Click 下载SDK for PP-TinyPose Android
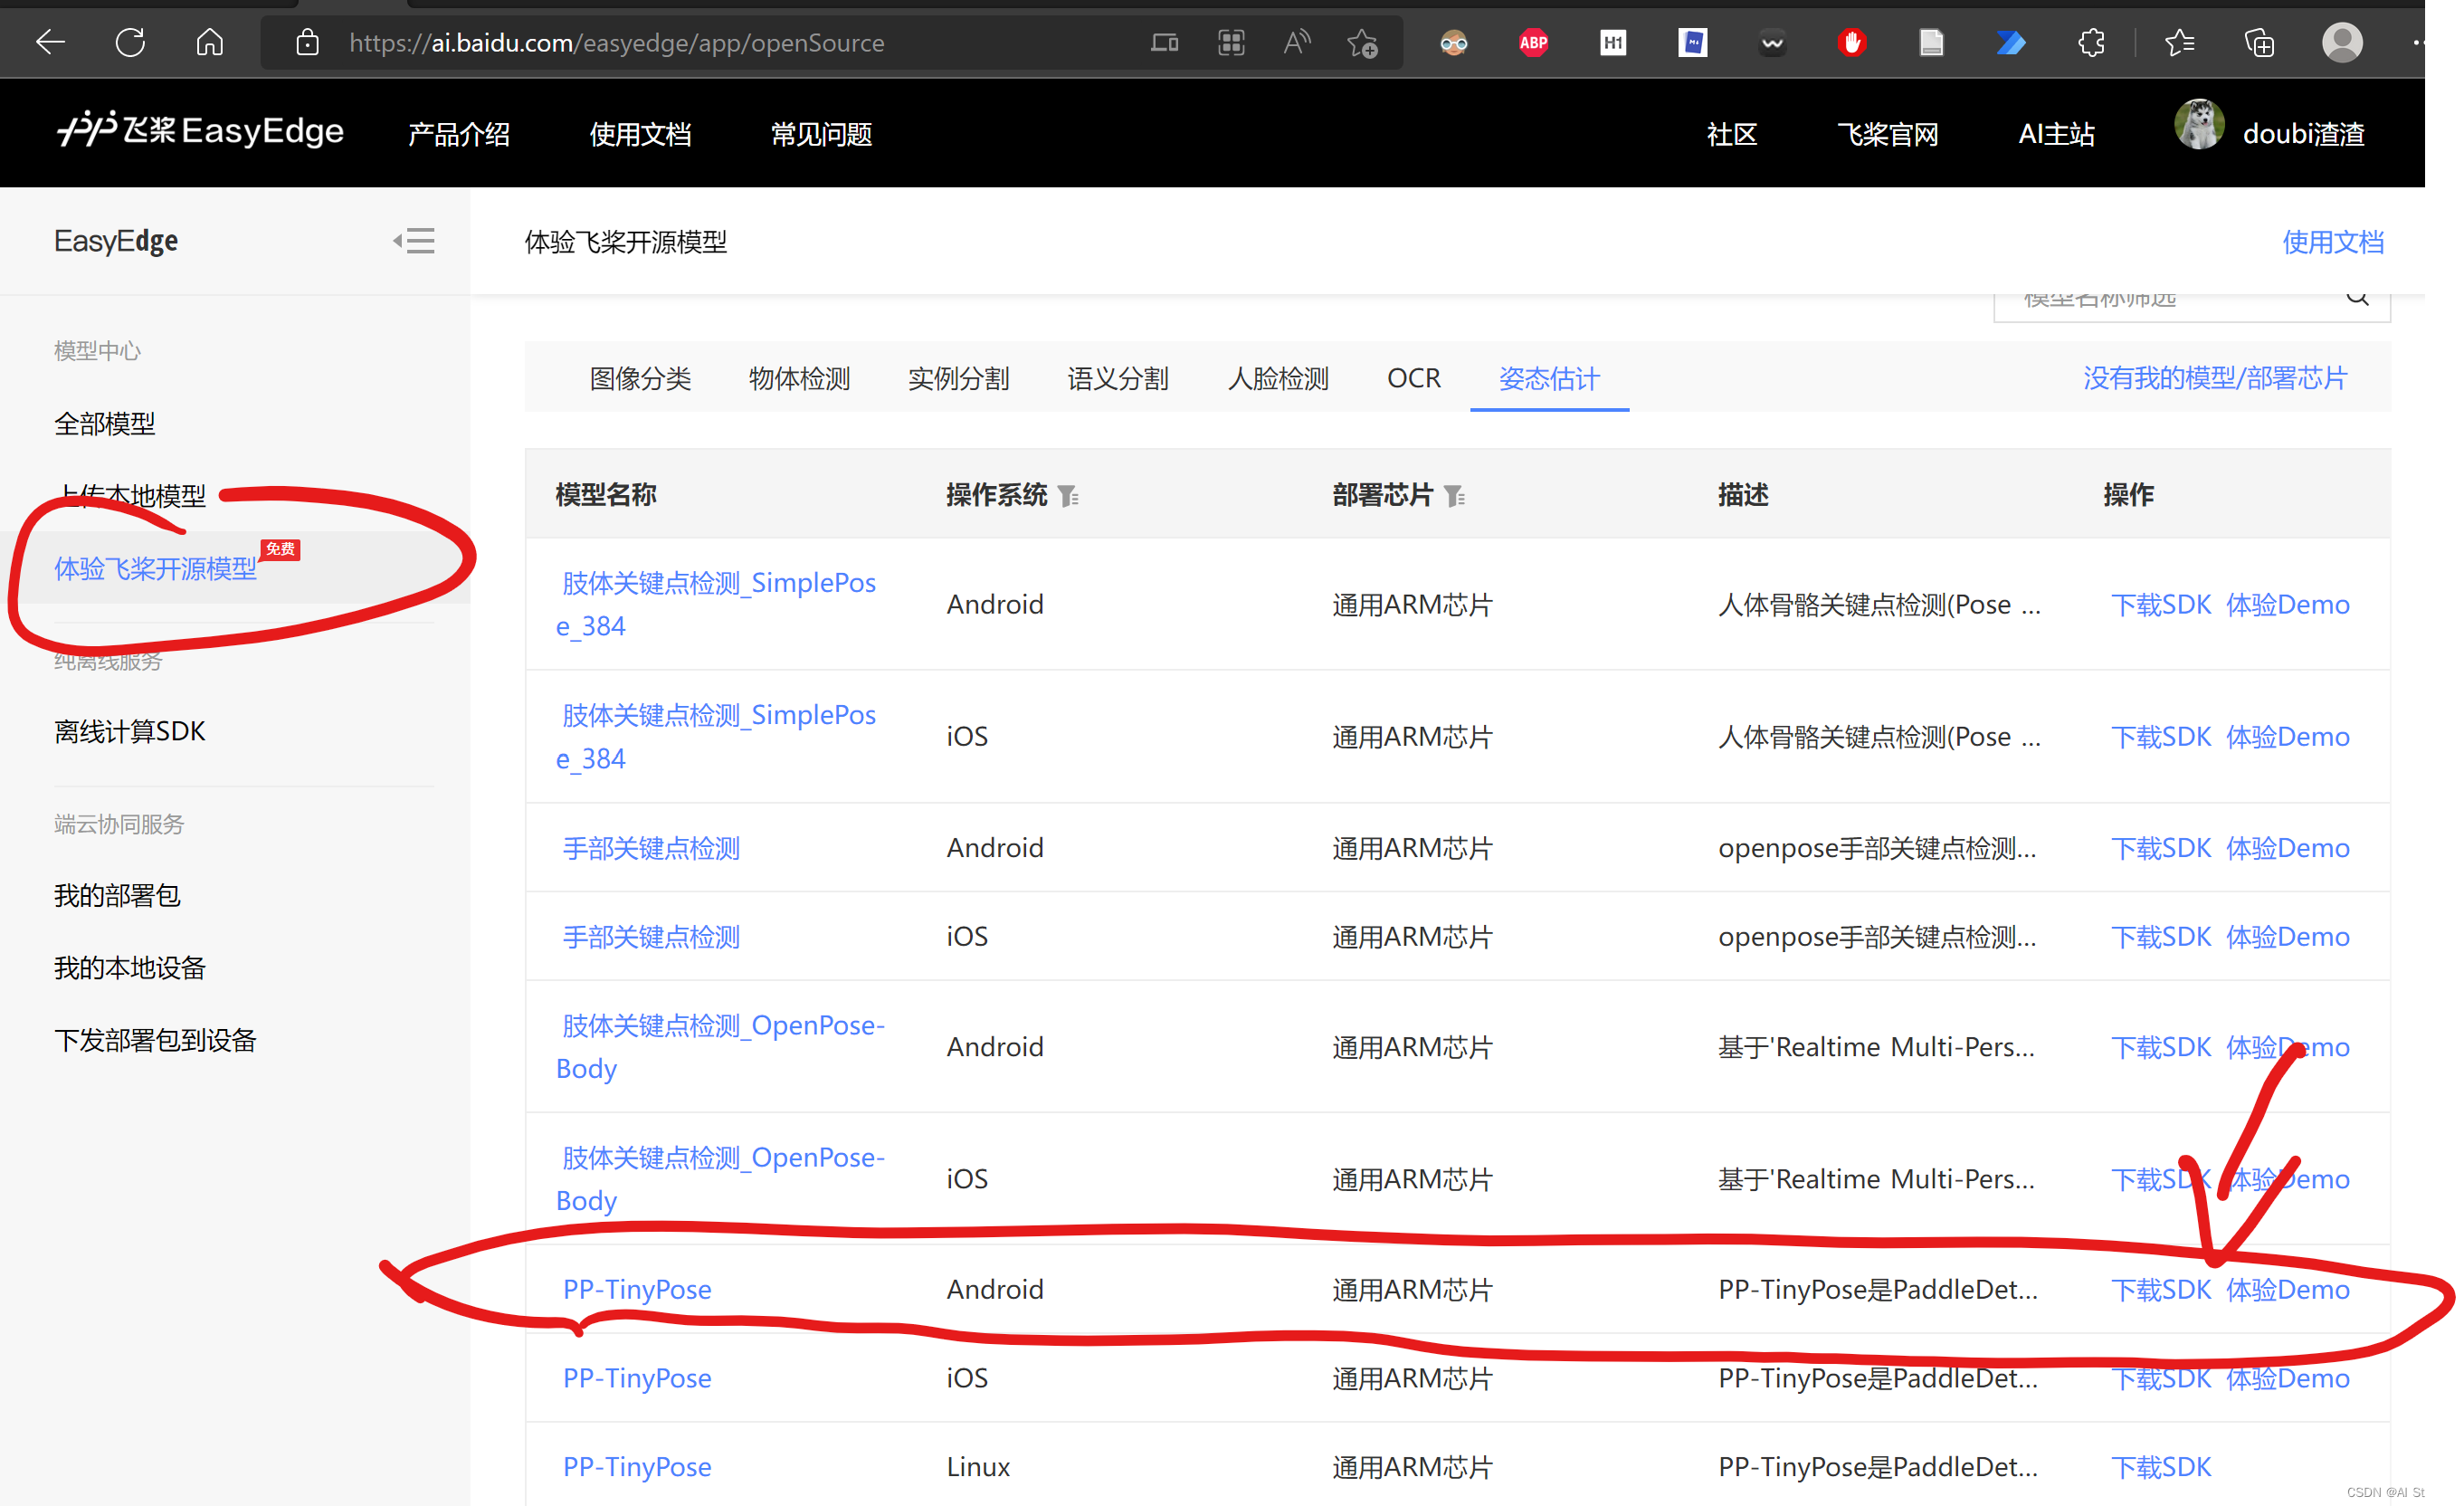2464x1506 pixels. [x=2161, y=1289]
